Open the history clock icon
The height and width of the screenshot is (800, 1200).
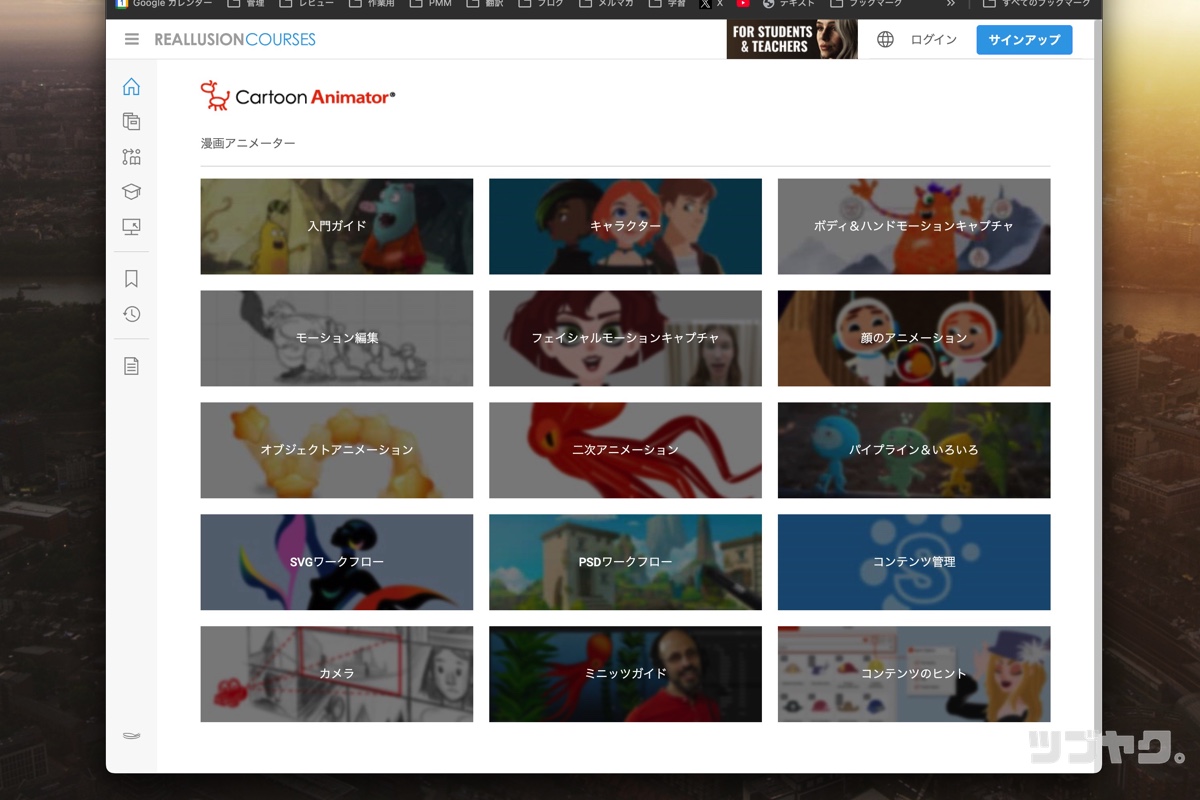tap(131, 314)
